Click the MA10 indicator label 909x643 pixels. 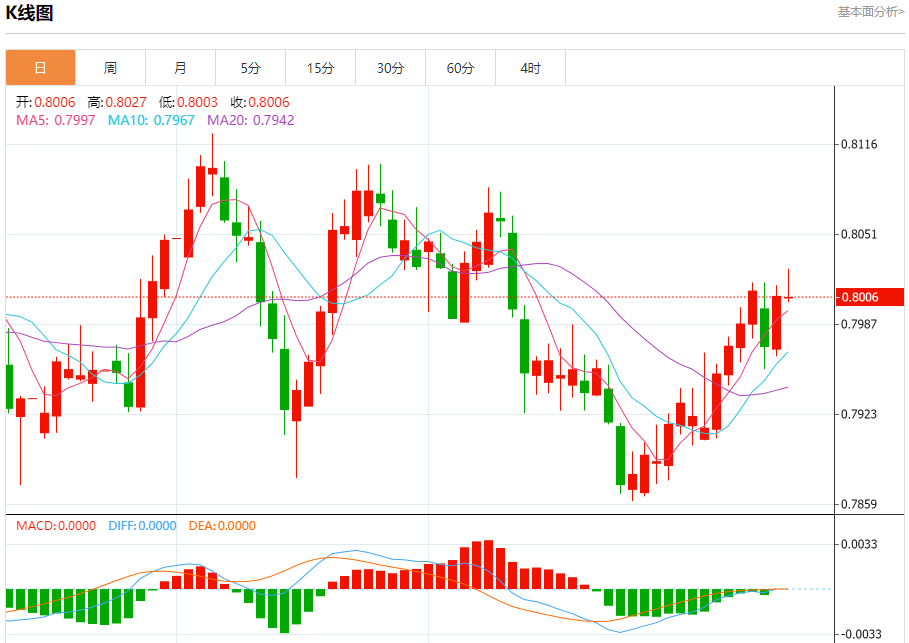point(151,120)
